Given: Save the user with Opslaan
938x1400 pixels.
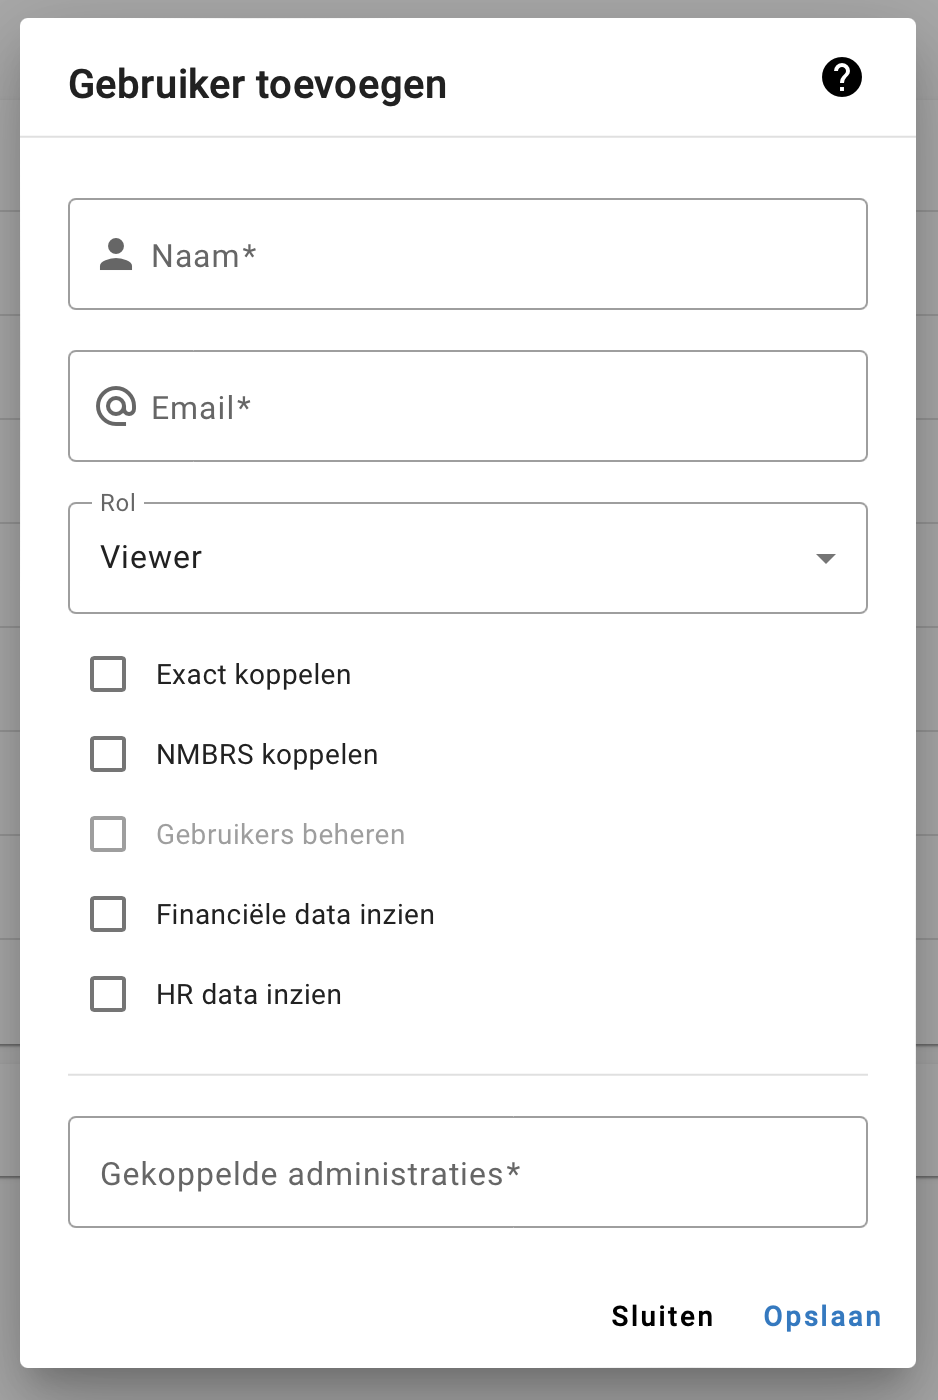Looking at the screenshot, I should pyautogui.click(x=822, y=1316).
